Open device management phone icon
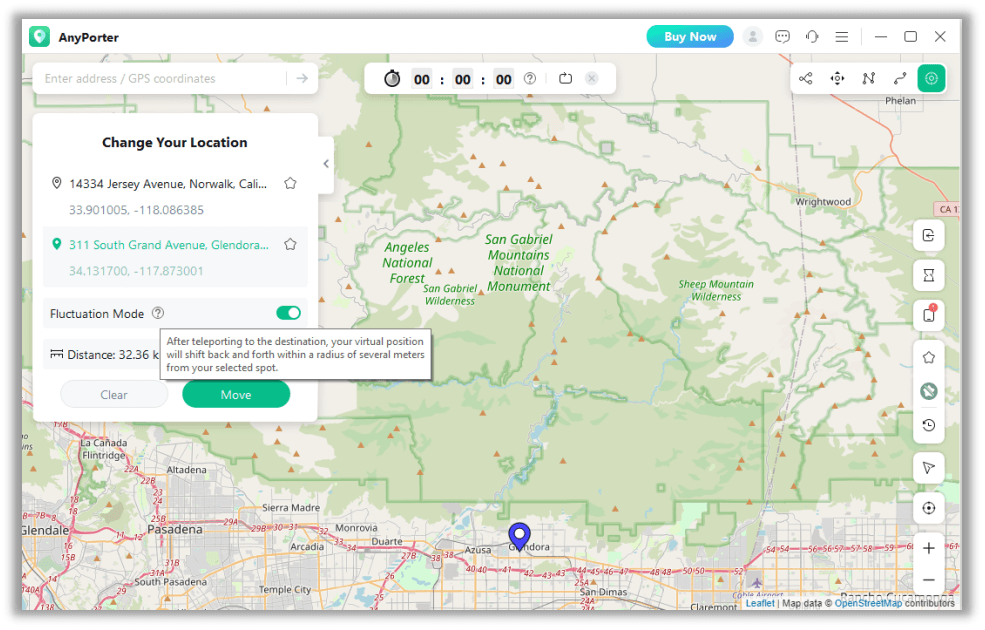The width and height of the screenshot is (985, 630). coord(928,315)
